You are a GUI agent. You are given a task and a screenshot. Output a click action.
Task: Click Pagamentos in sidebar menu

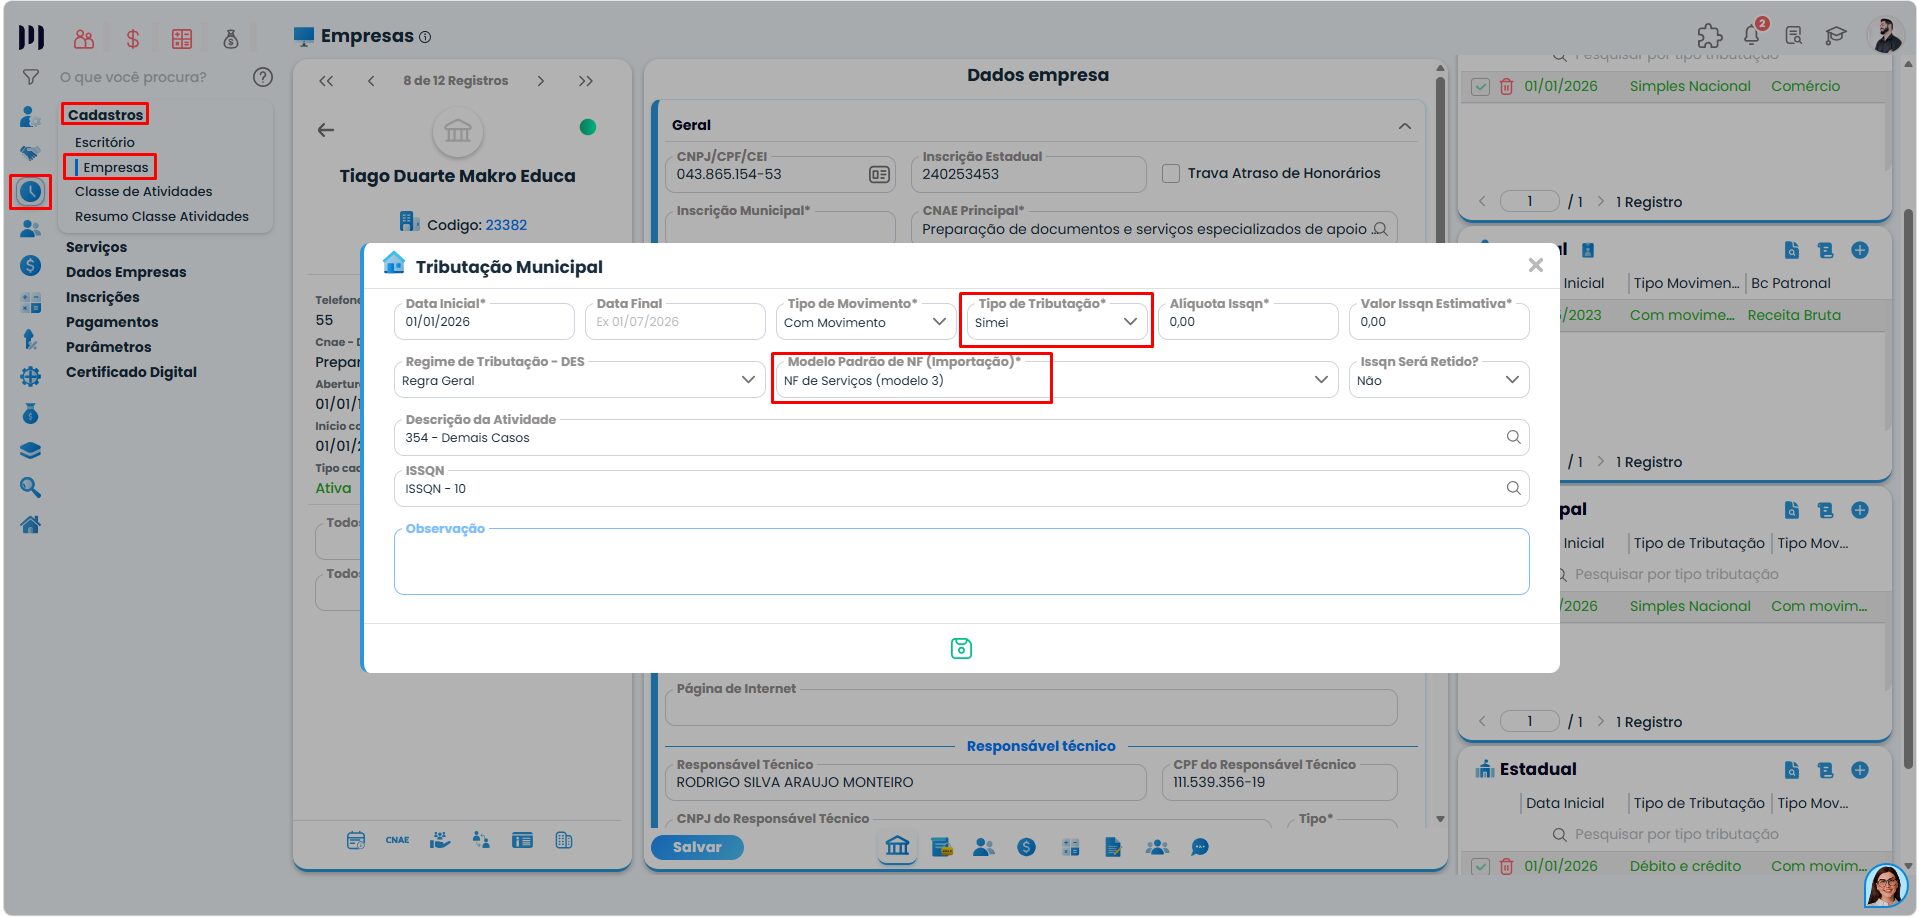112,322
